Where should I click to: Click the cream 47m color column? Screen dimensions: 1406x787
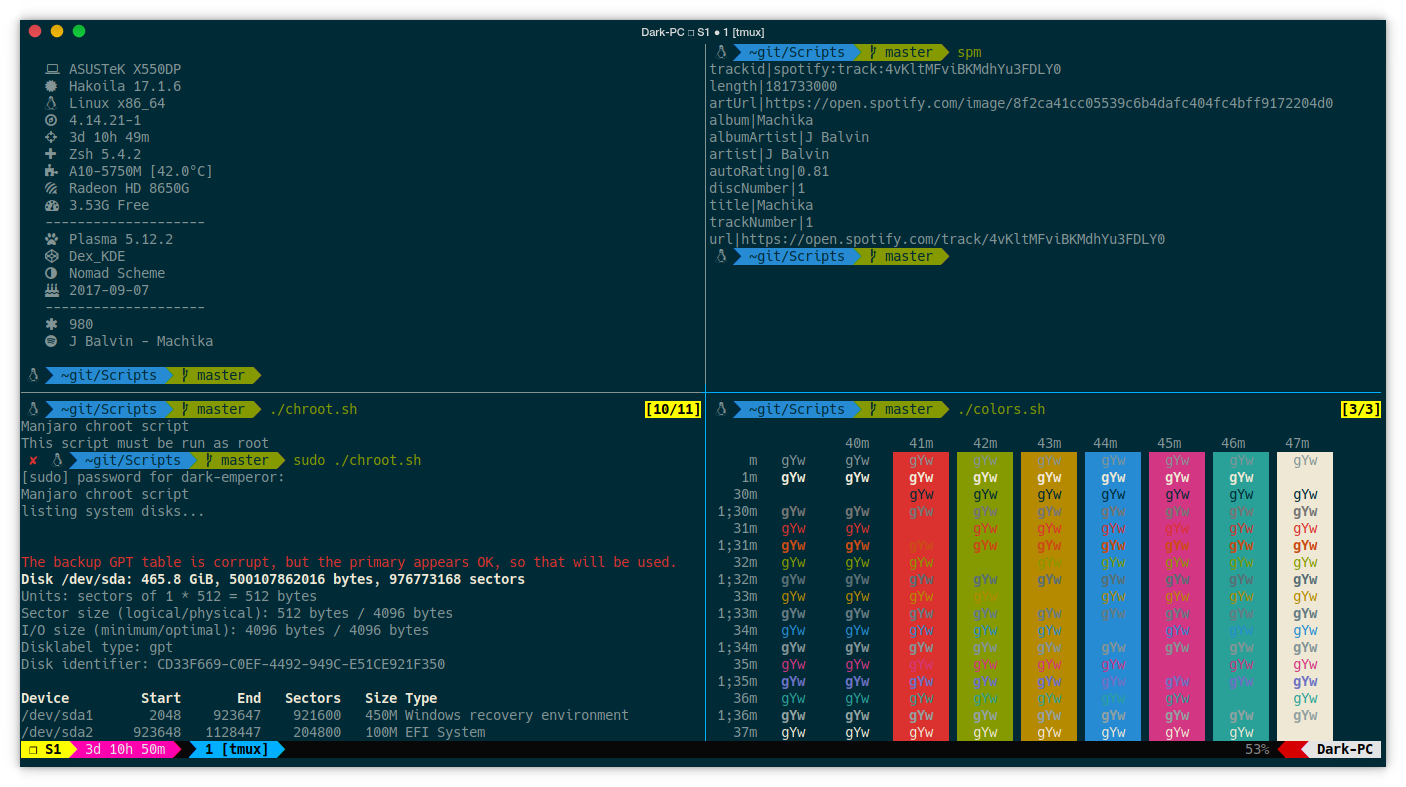tap(1305, 597)
